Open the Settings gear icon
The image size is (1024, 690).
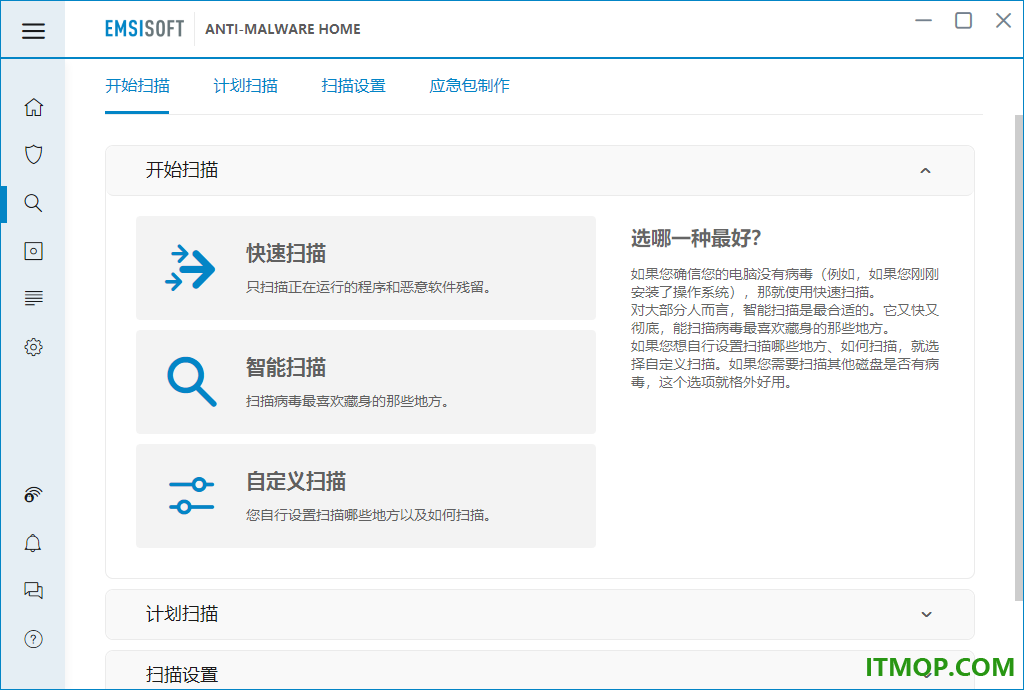point(33,347)
